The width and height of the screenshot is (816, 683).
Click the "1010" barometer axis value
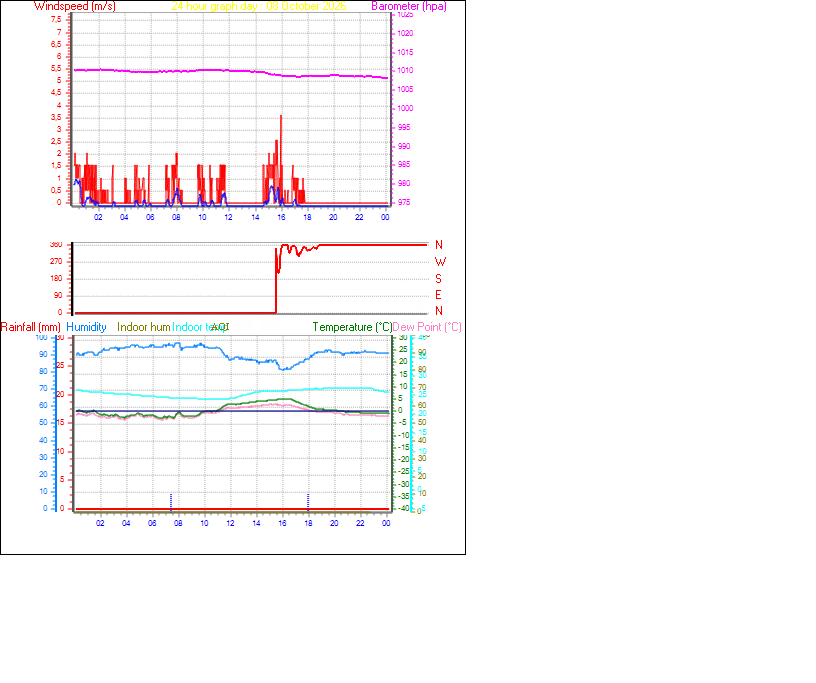[405, 70]
